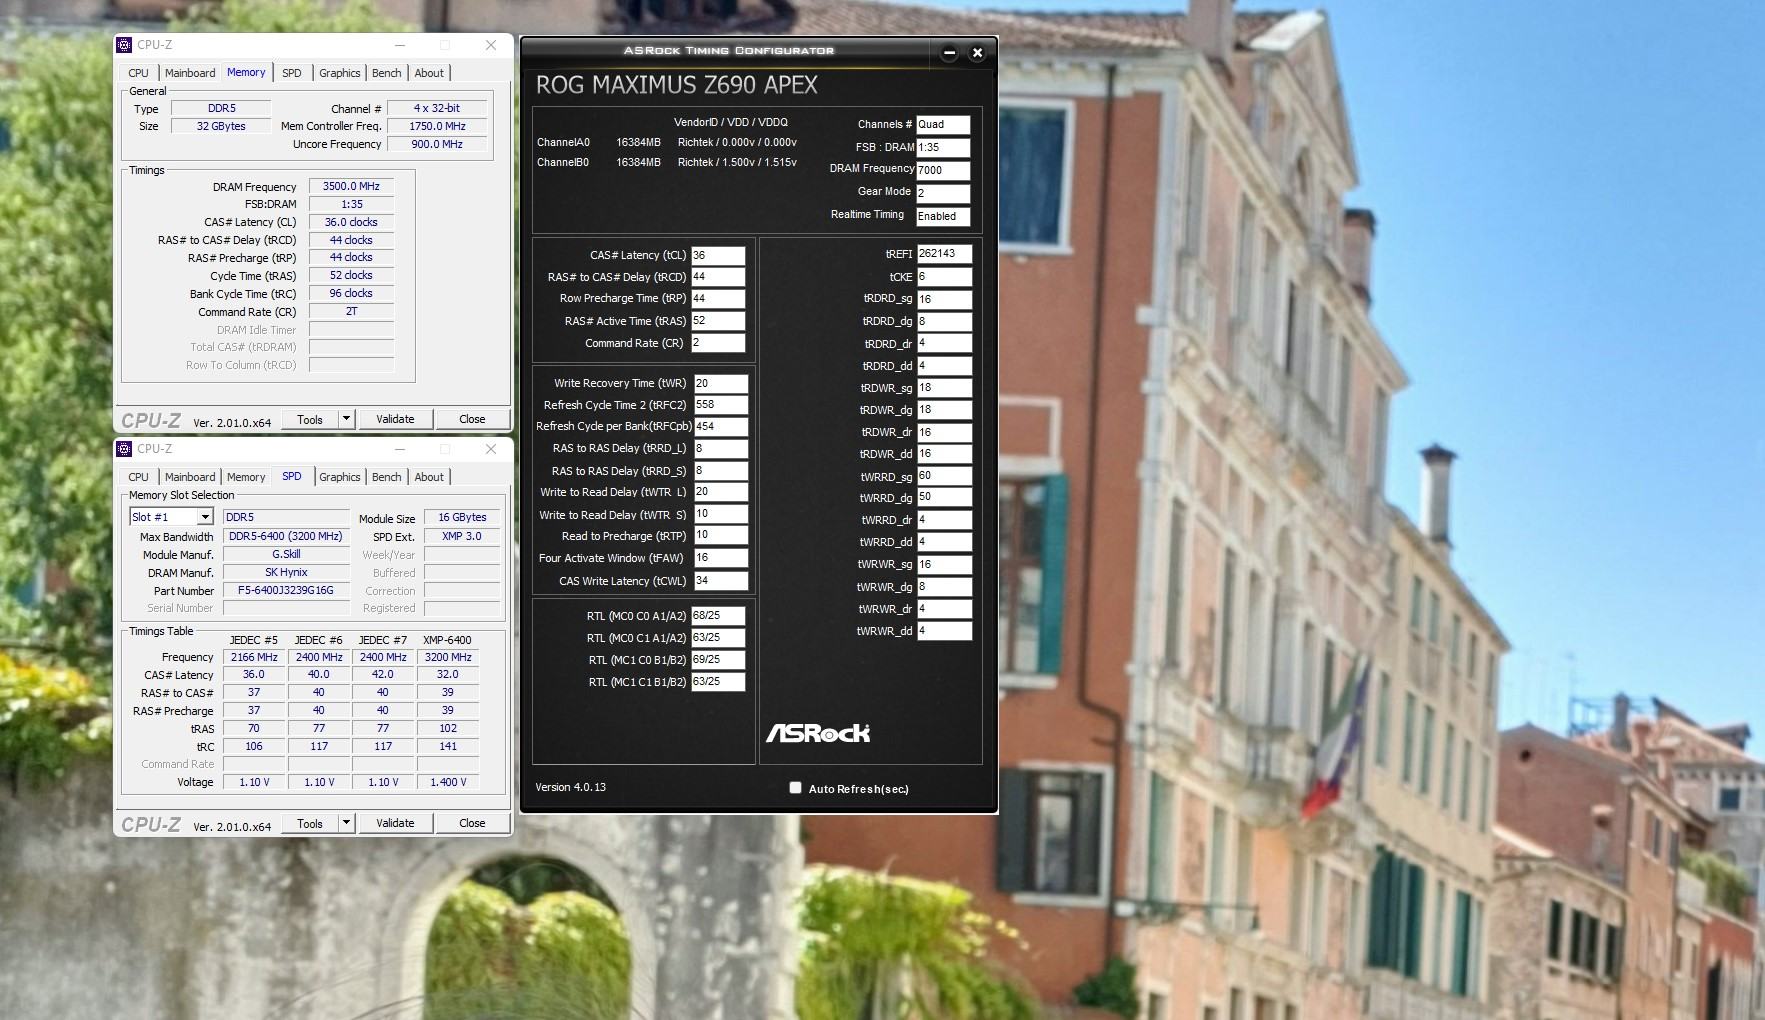This screenshot has width=1765, height=1020.
Task: Click the CAS Write Latency (tCWL) field
Action: tap(721, 581)
